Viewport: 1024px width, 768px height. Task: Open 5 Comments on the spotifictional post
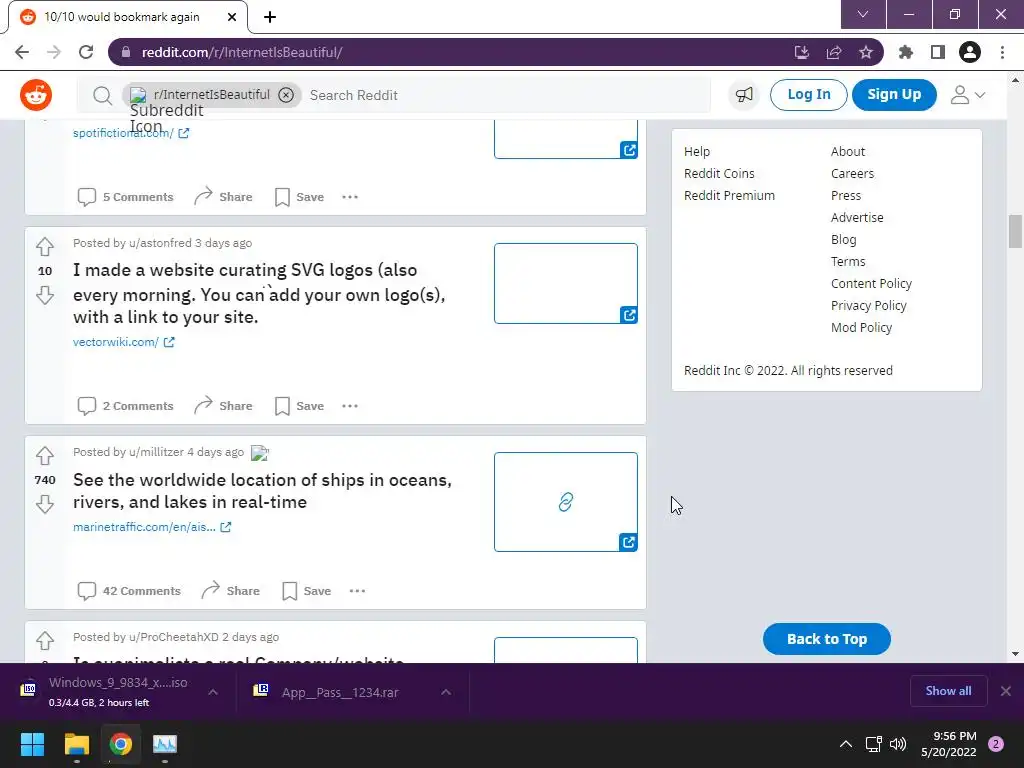click(125, 197)
